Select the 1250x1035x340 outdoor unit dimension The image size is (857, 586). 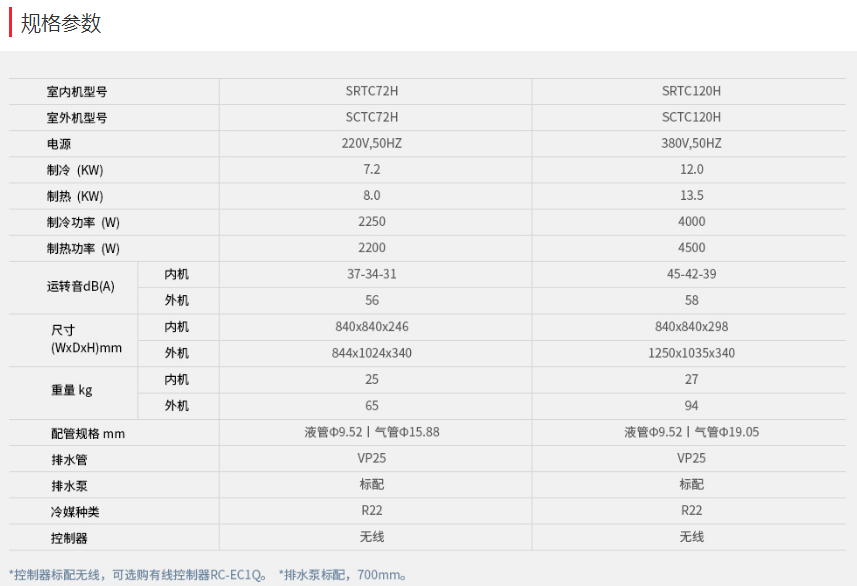coord(691,353)
